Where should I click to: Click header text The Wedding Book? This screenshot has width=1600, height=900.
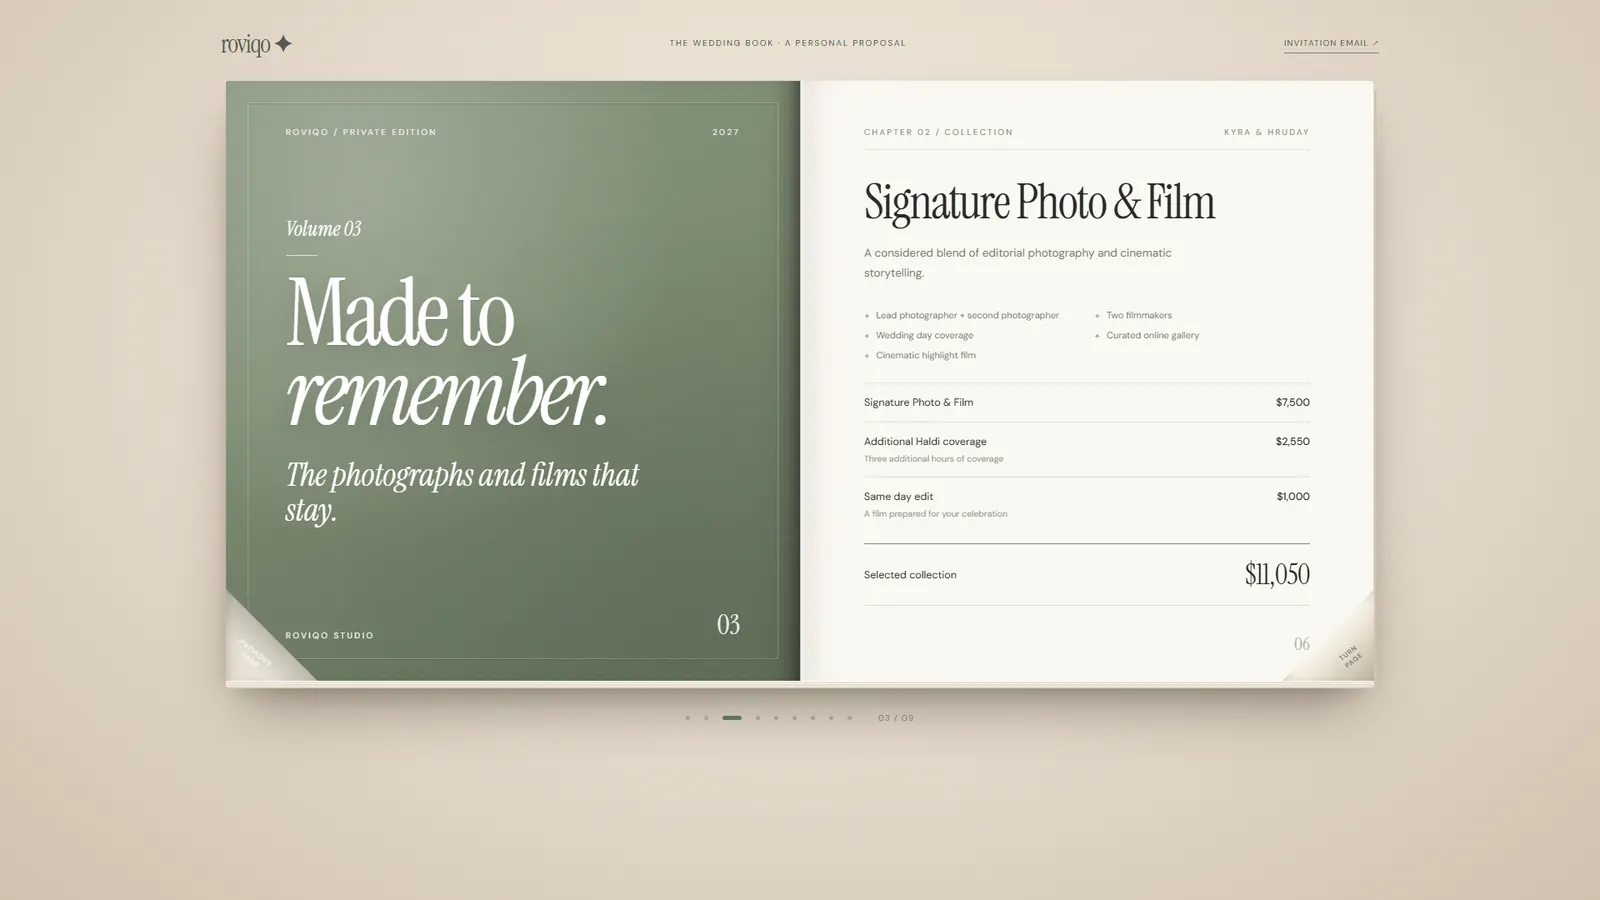click(x=721, y=43)
